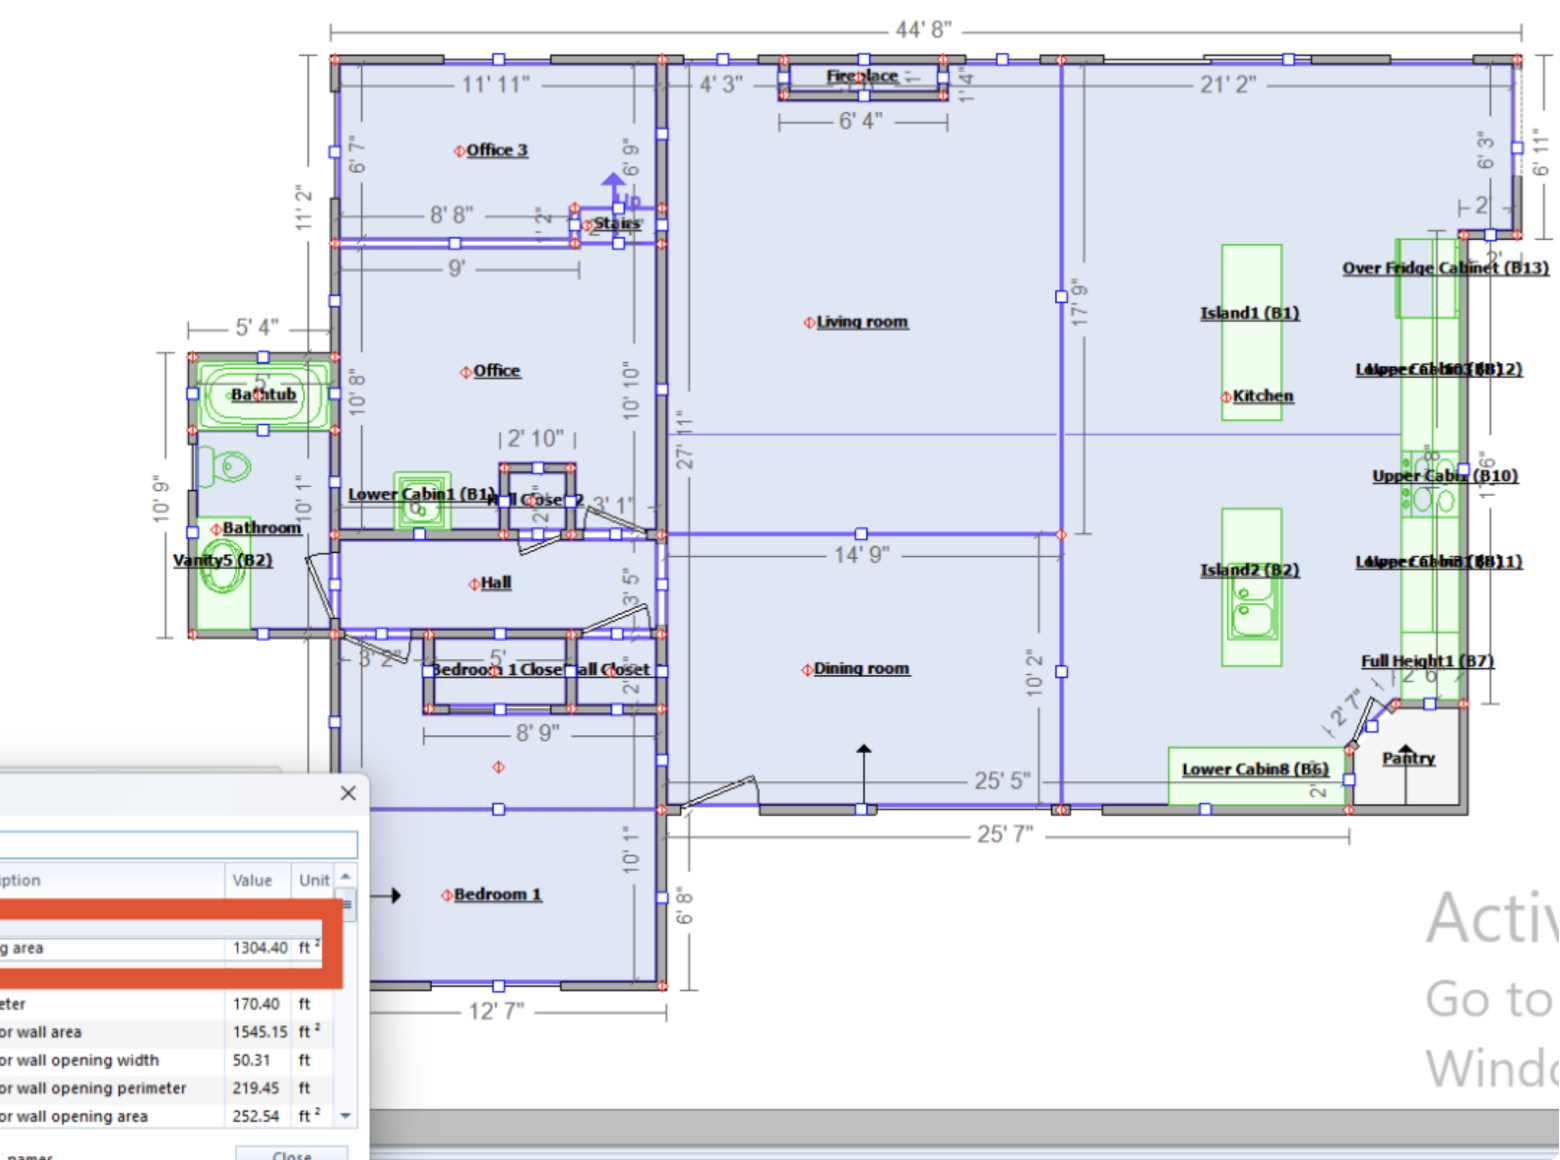Select the Hall room label
Viewport: 1560px width, 1160px height.
click(496, 583)
